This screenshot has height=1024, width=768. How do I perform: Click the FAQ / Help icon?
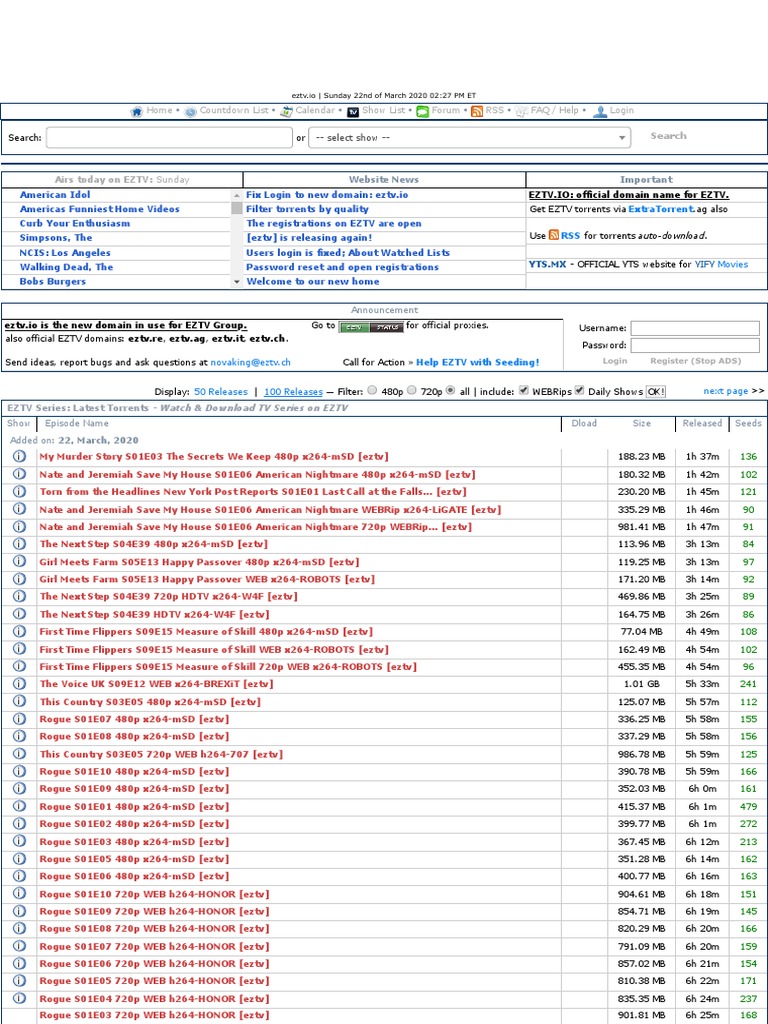(521, 112)
